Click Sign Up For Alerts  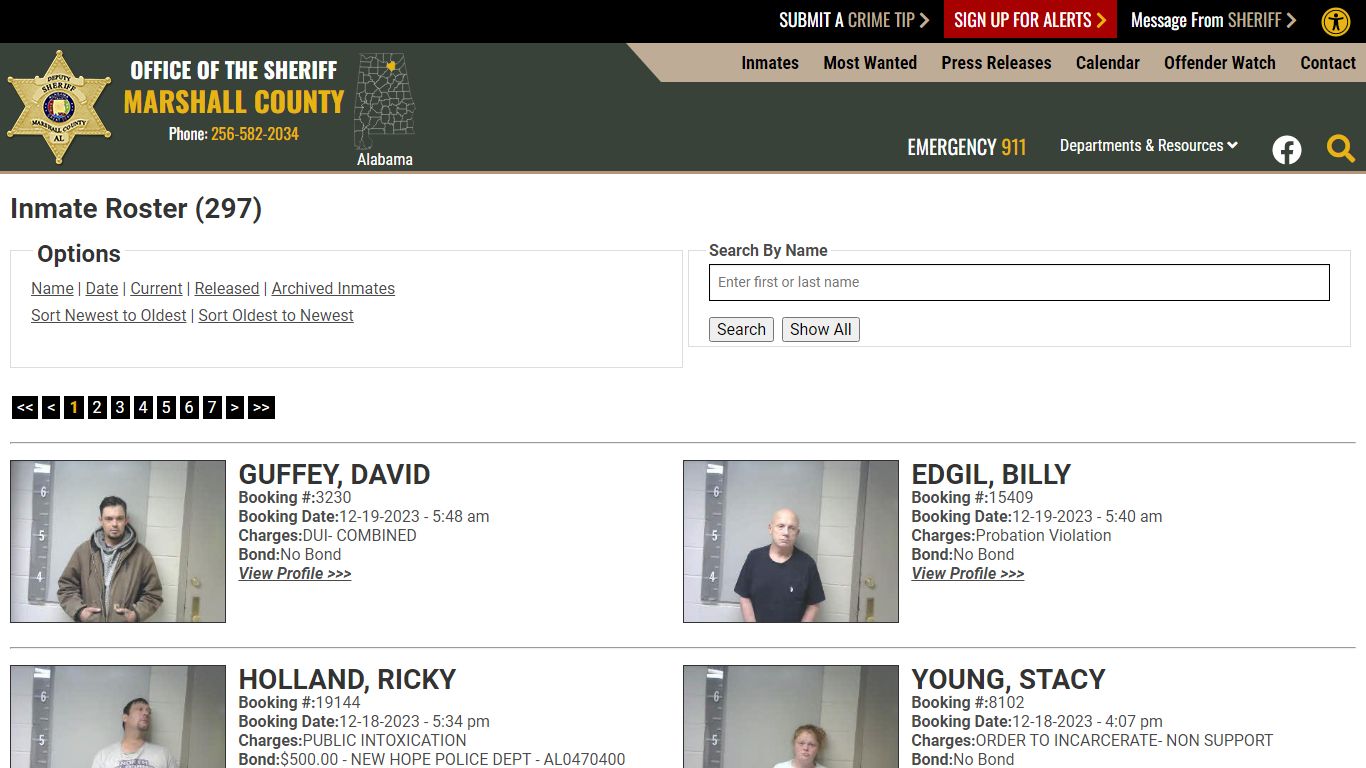click(x=1030, y=20)
